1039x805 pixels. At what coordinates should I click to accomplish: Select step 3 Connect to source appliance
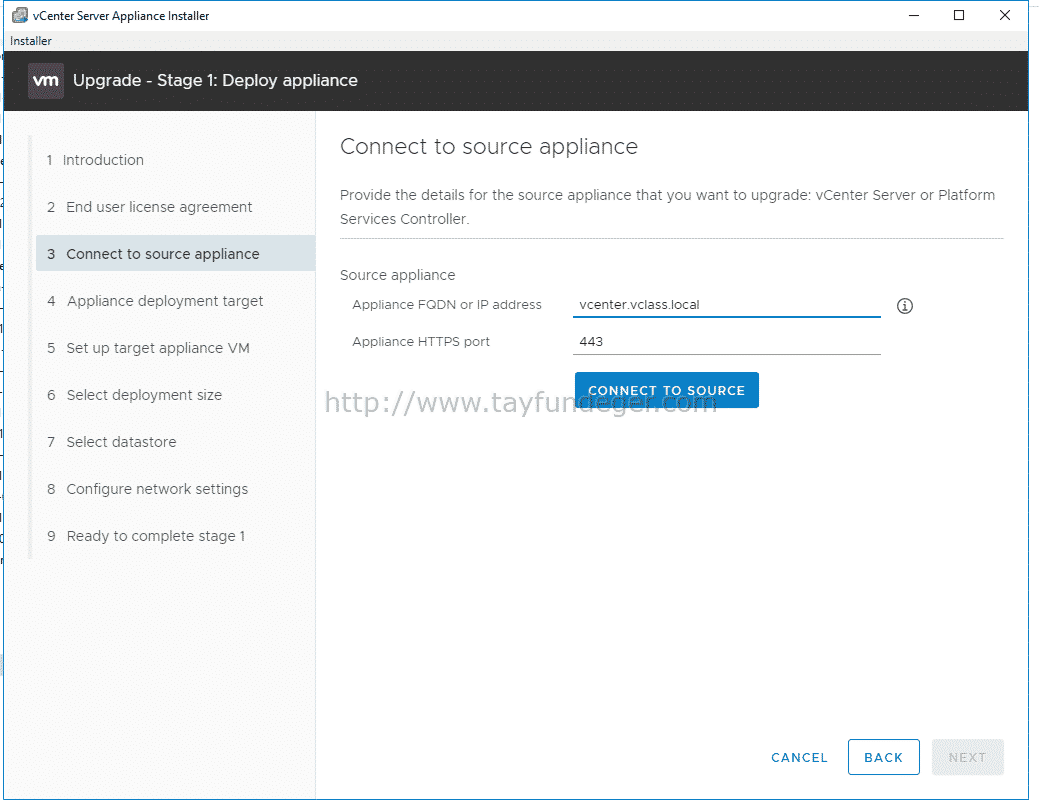(175, 254)
